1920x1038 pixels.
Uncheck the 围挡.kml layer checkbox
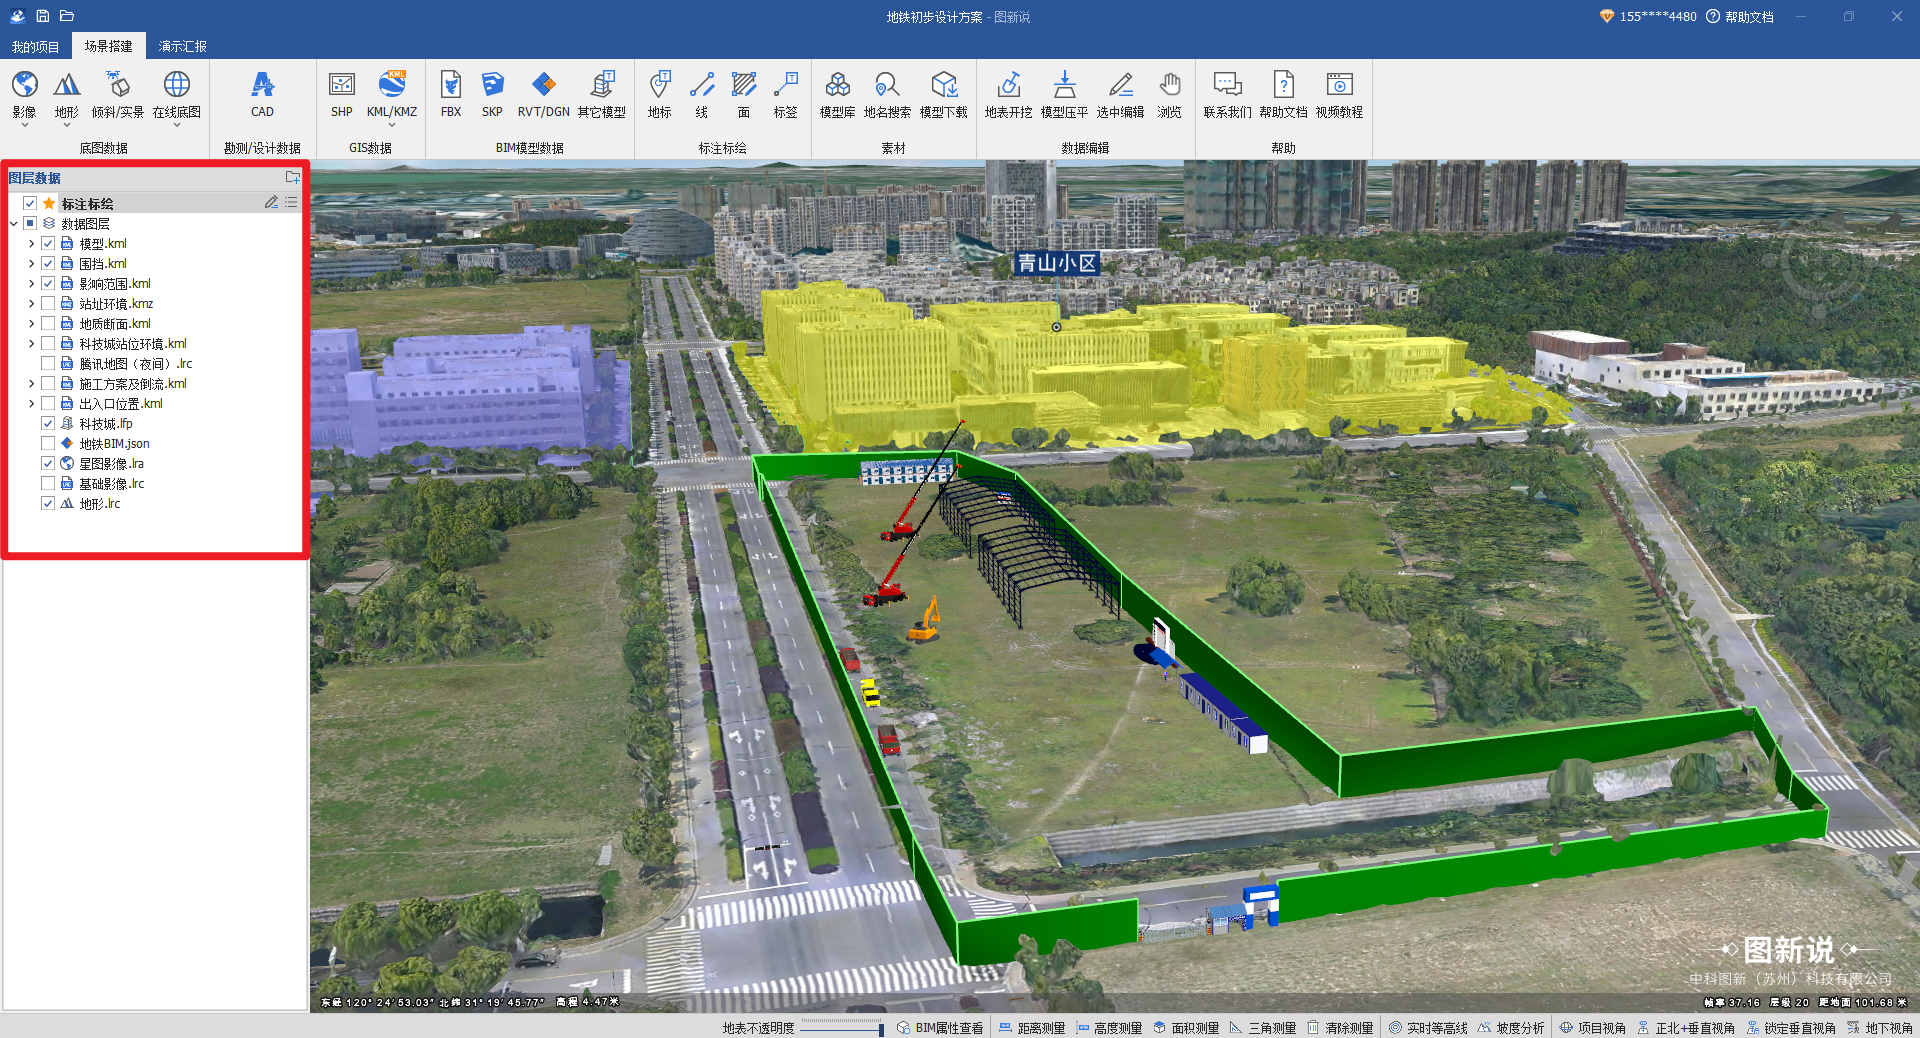pyautogui.click(x=48, y=264)
